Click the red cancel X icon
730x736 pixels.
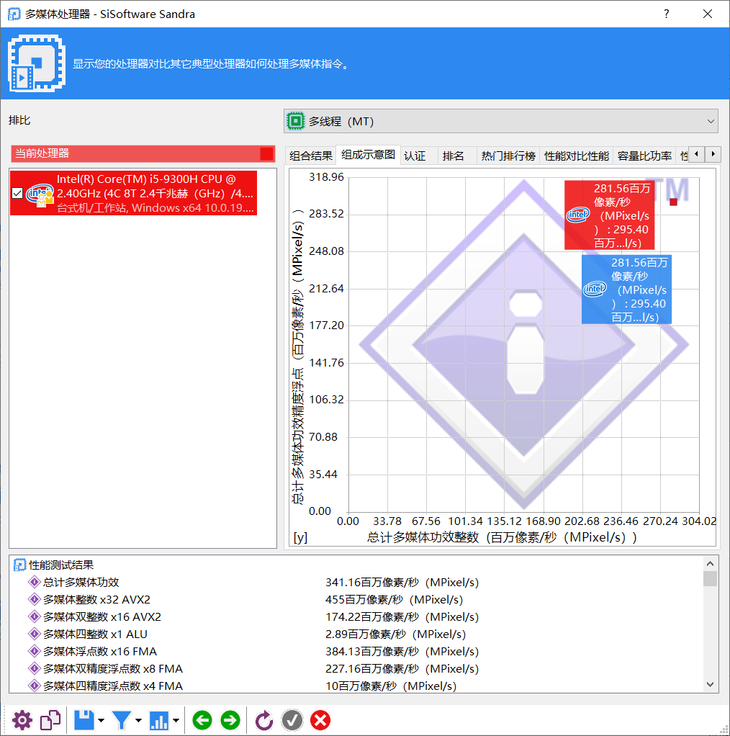click(x=321, y=720)
